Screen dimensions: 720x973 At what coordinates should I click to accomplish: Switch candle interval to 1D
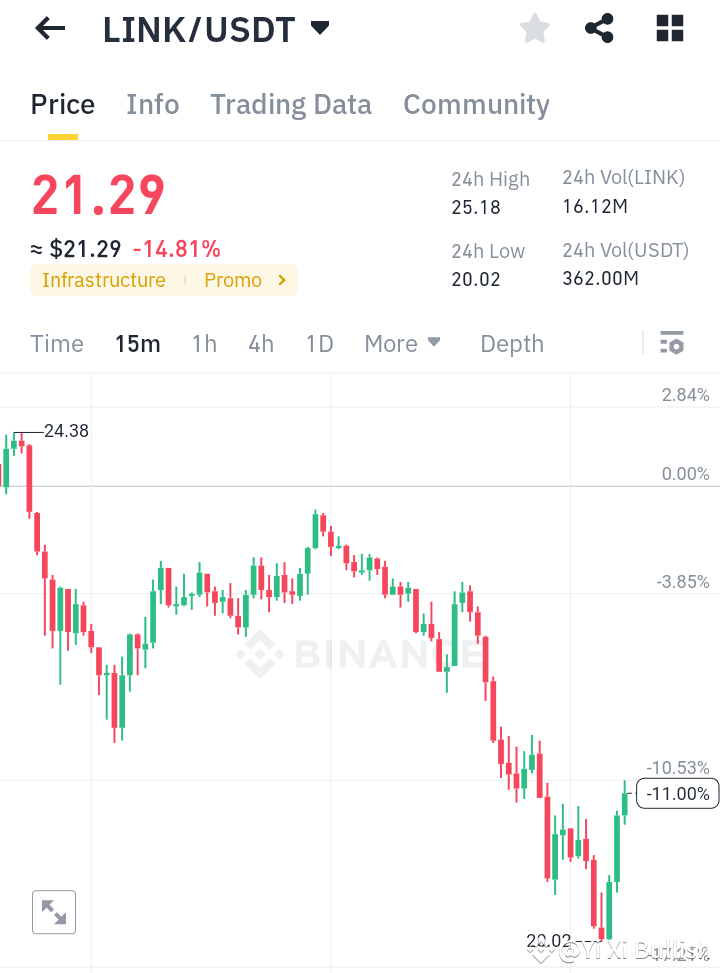[x=319, y=343]
